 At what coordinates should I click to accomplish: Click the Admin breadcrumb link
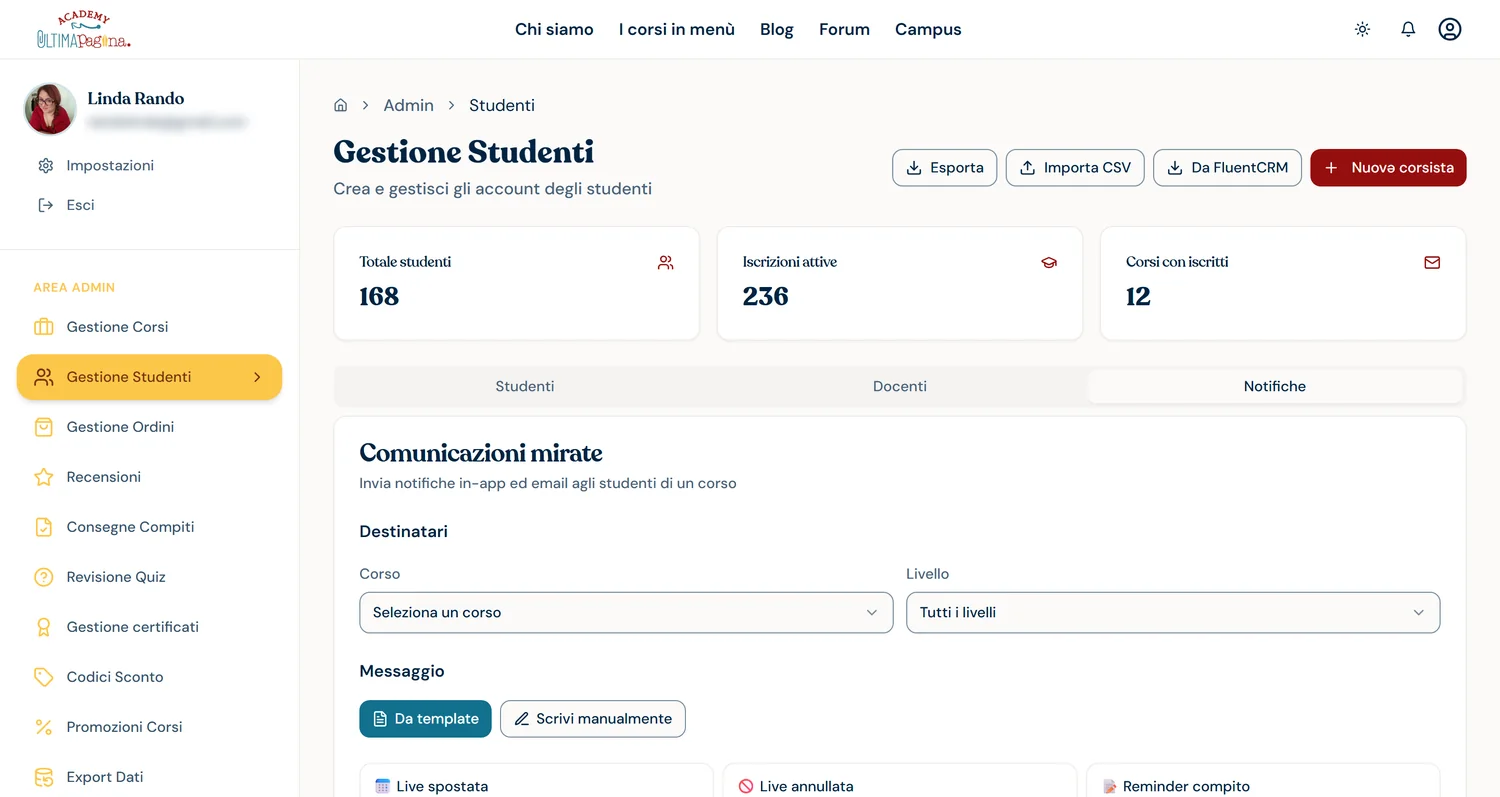click(x=409, y=105)
